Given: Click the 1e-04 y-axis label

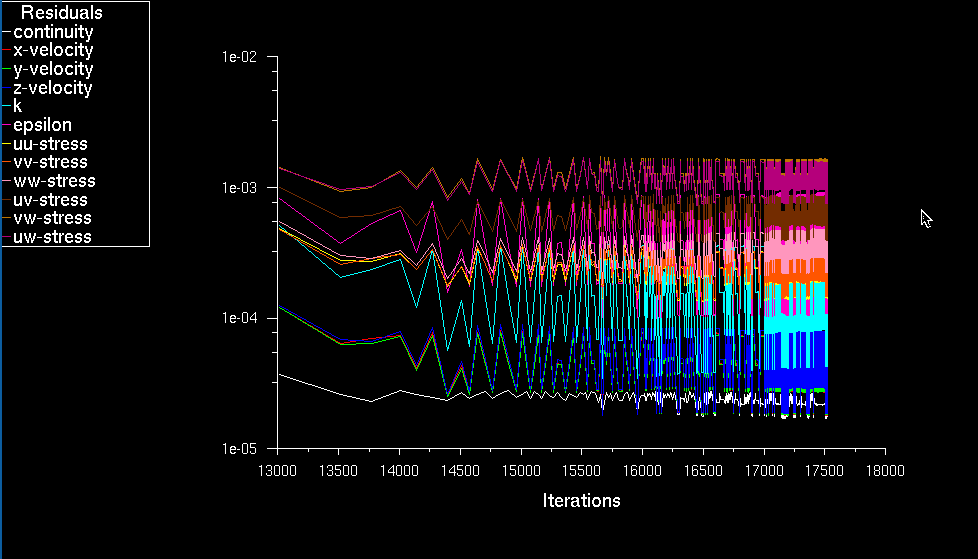Looking at the screenshot, I should pos(239,318).
